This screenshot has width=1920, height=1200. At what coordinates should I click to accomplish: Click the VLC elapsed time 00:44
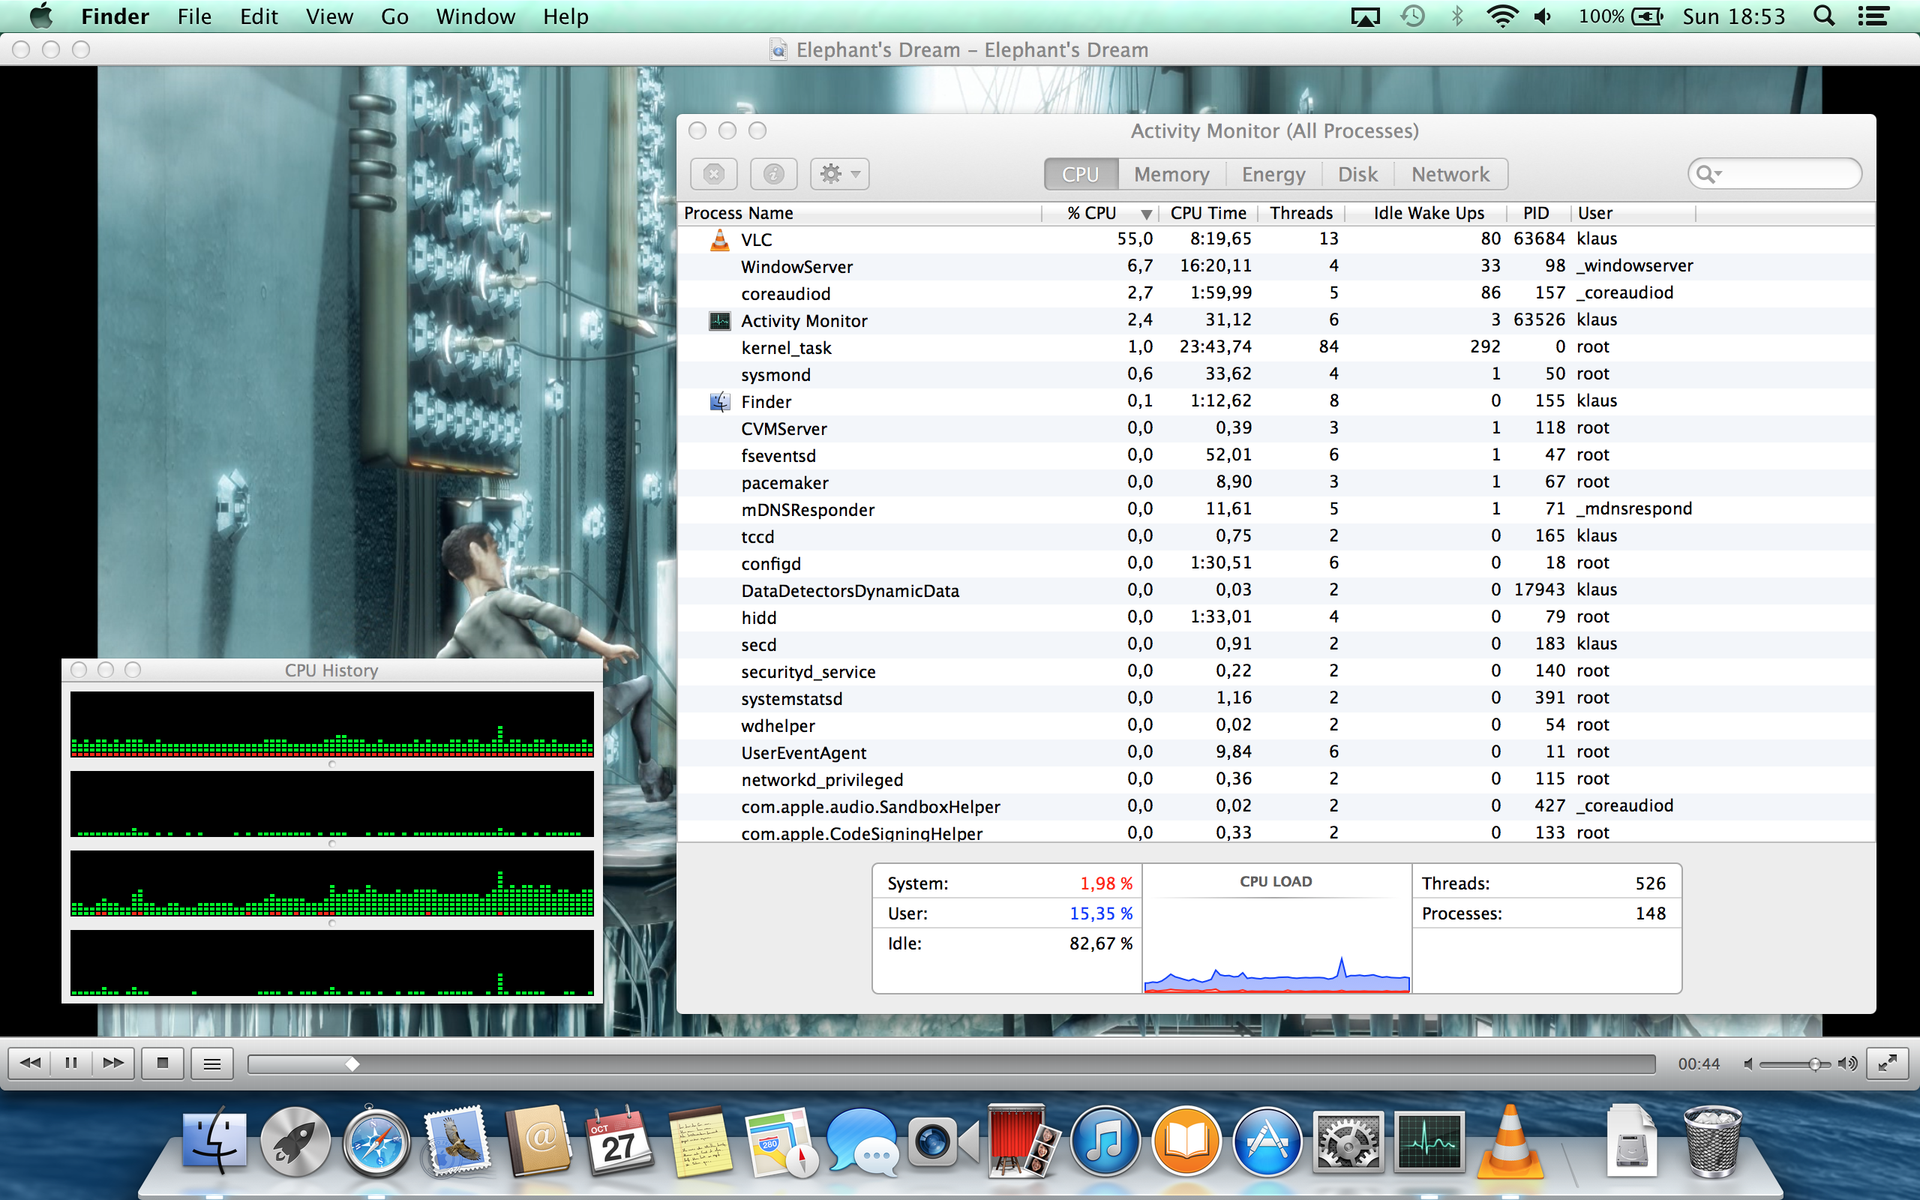click(x=1699, y=1064)
